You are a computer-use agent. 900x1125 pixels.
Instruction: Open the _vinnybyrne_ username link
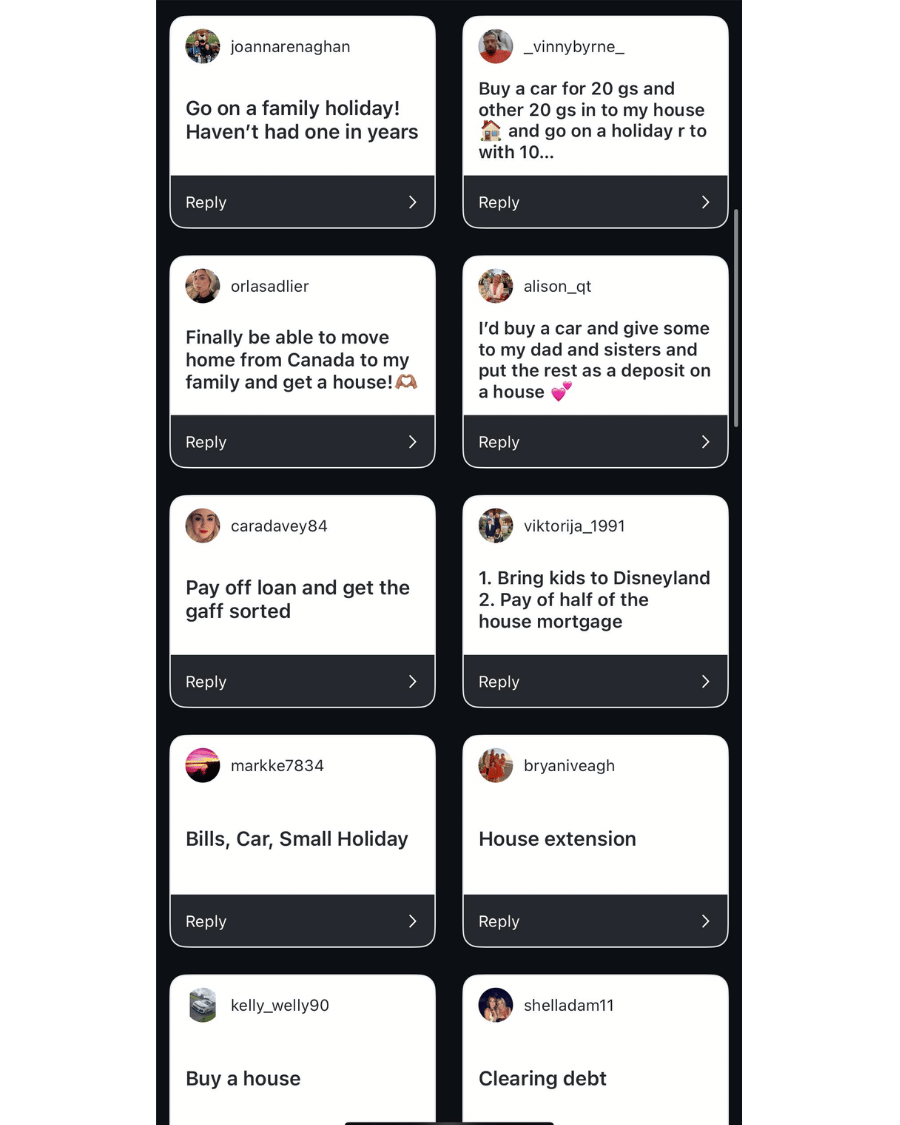click(574, 47)
